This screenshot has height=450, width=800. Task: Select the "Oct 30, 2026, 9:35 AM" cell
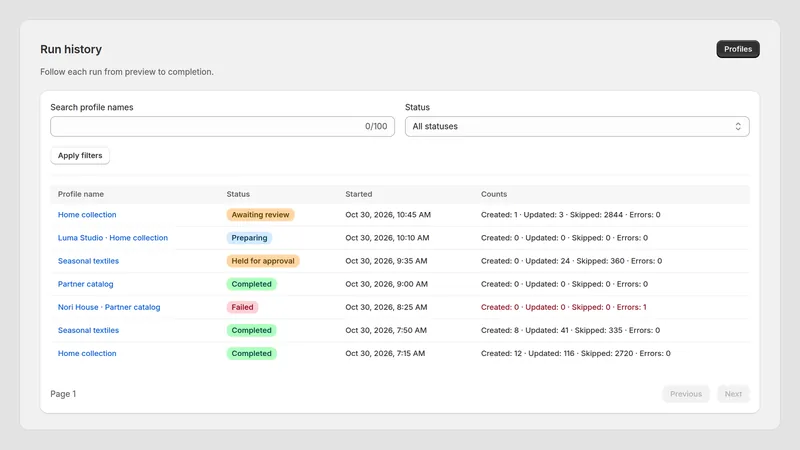(x=386, y=261)
